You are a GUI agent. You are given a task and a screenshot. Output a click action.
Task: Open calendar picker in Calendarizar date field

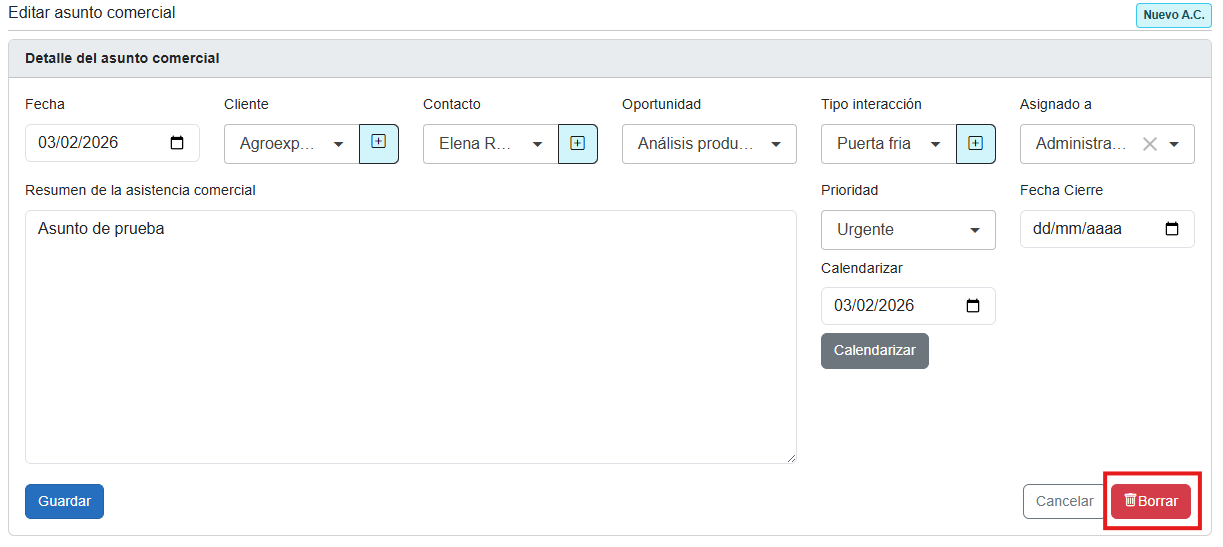click(x=973, y=306)
